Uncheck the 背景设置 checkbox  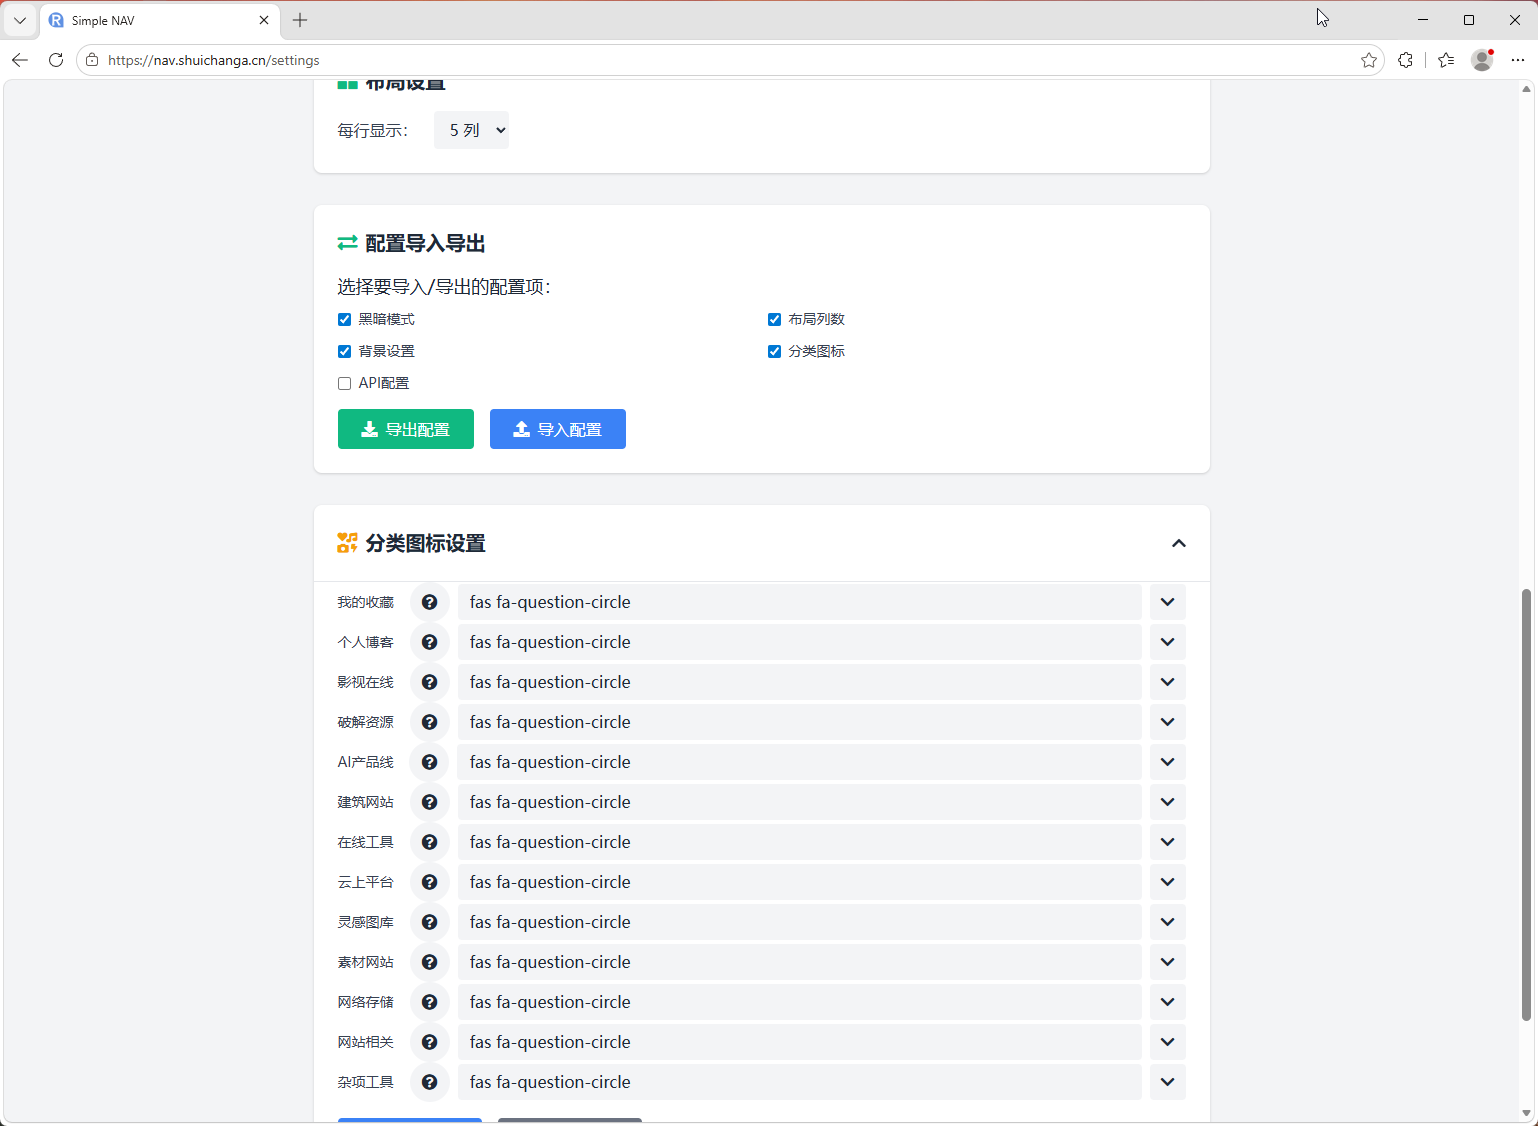click(x=344, y=351)
